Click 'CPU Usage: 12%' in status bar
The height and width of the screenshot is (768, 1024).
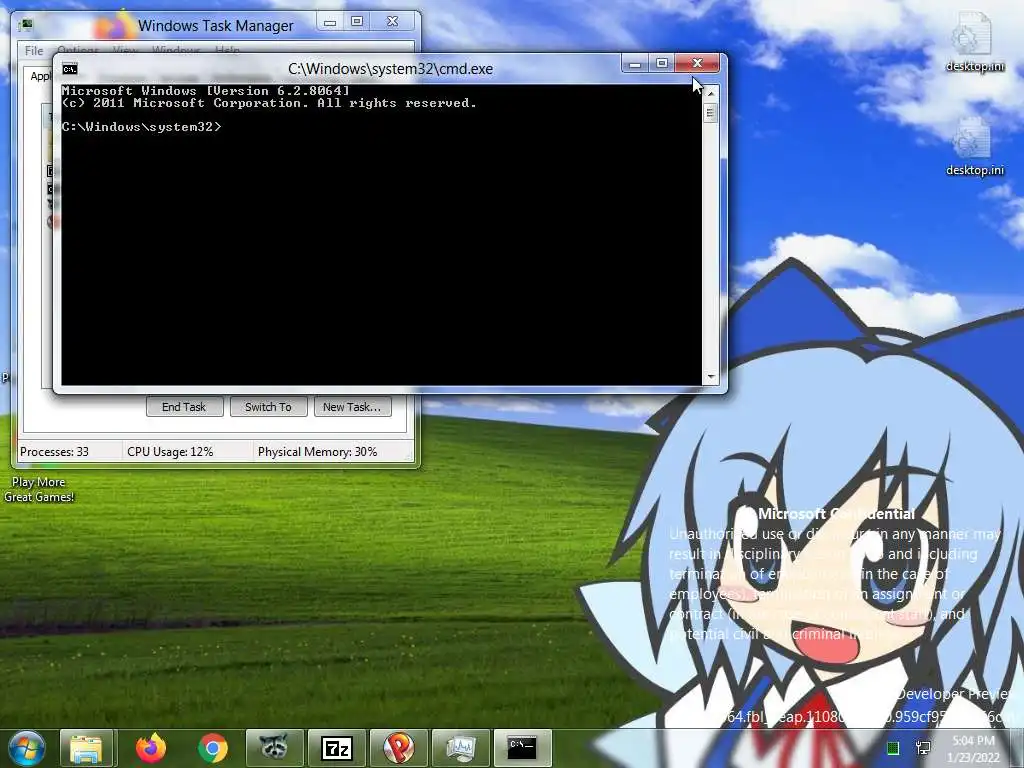pos(170,452)
